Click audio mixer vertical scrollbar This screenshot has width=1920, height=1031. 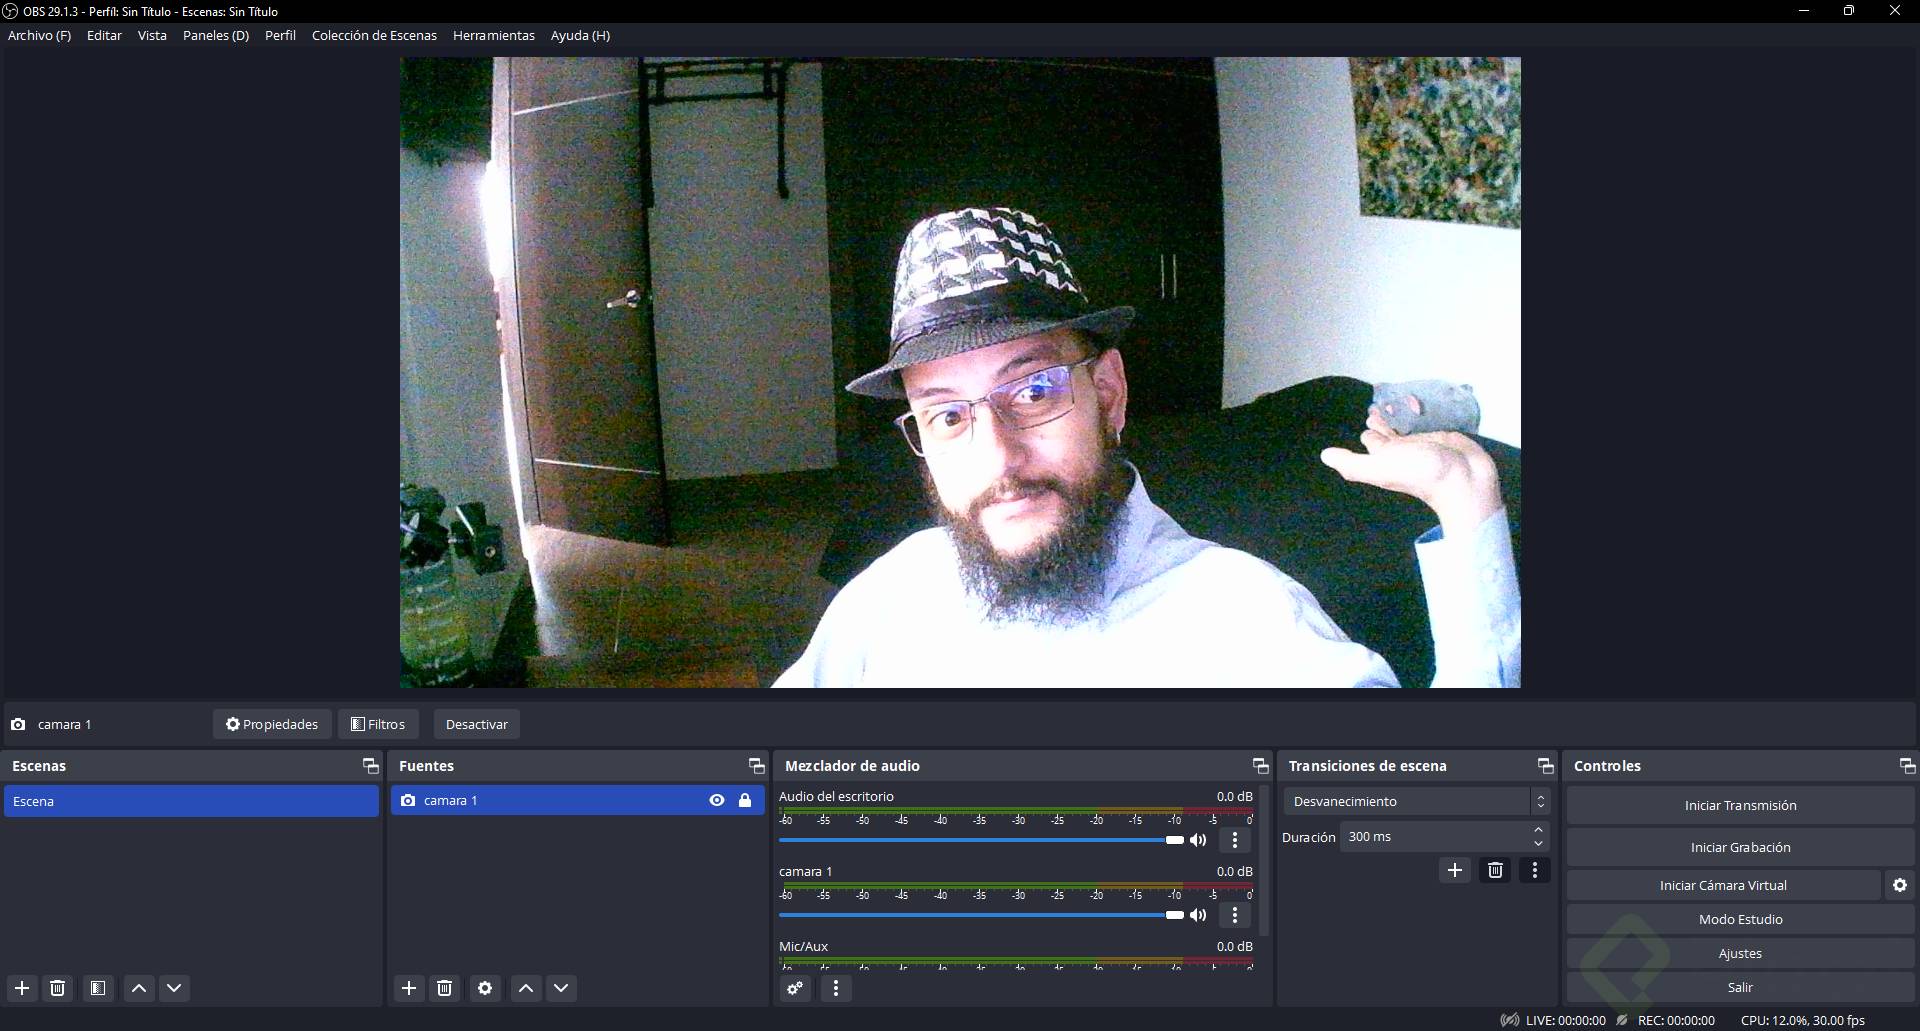tap(1264, 862)
